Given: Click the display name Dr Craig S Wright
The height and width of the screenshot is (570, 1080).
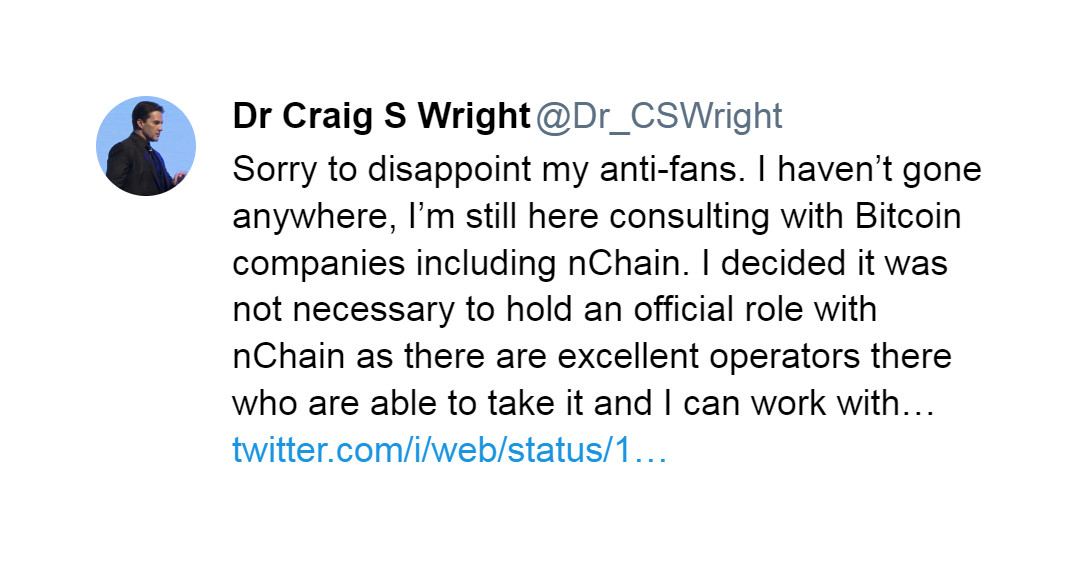Looking at the screenshot, I should click(381, 116).
